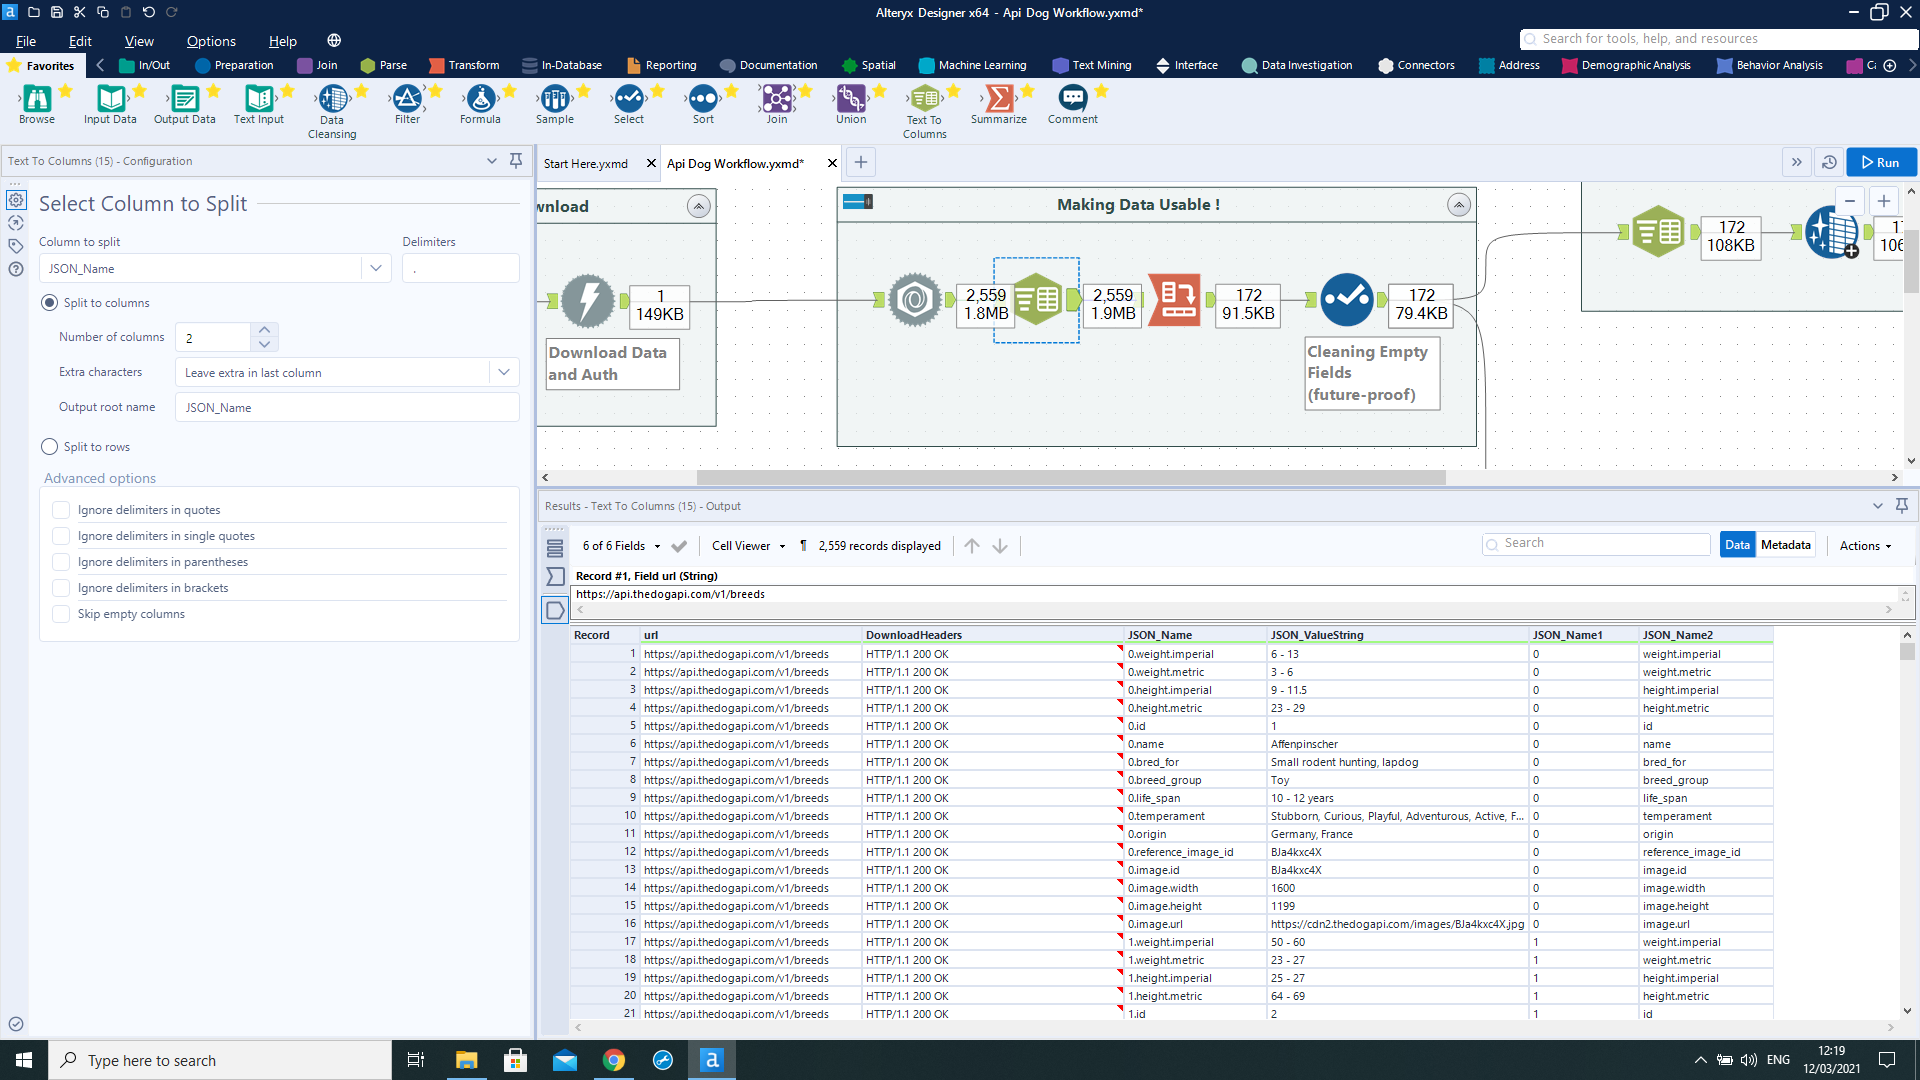Enable Ignore delimiters in quotes

(x=61, y=510)
